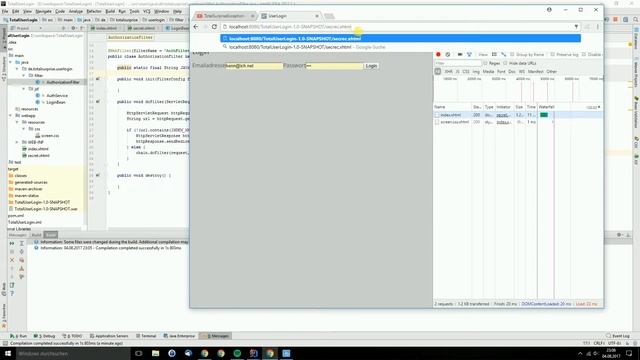Open the address bar suggestions dropdown arrow
Screen dimensions: 640x360
[576, 27]
